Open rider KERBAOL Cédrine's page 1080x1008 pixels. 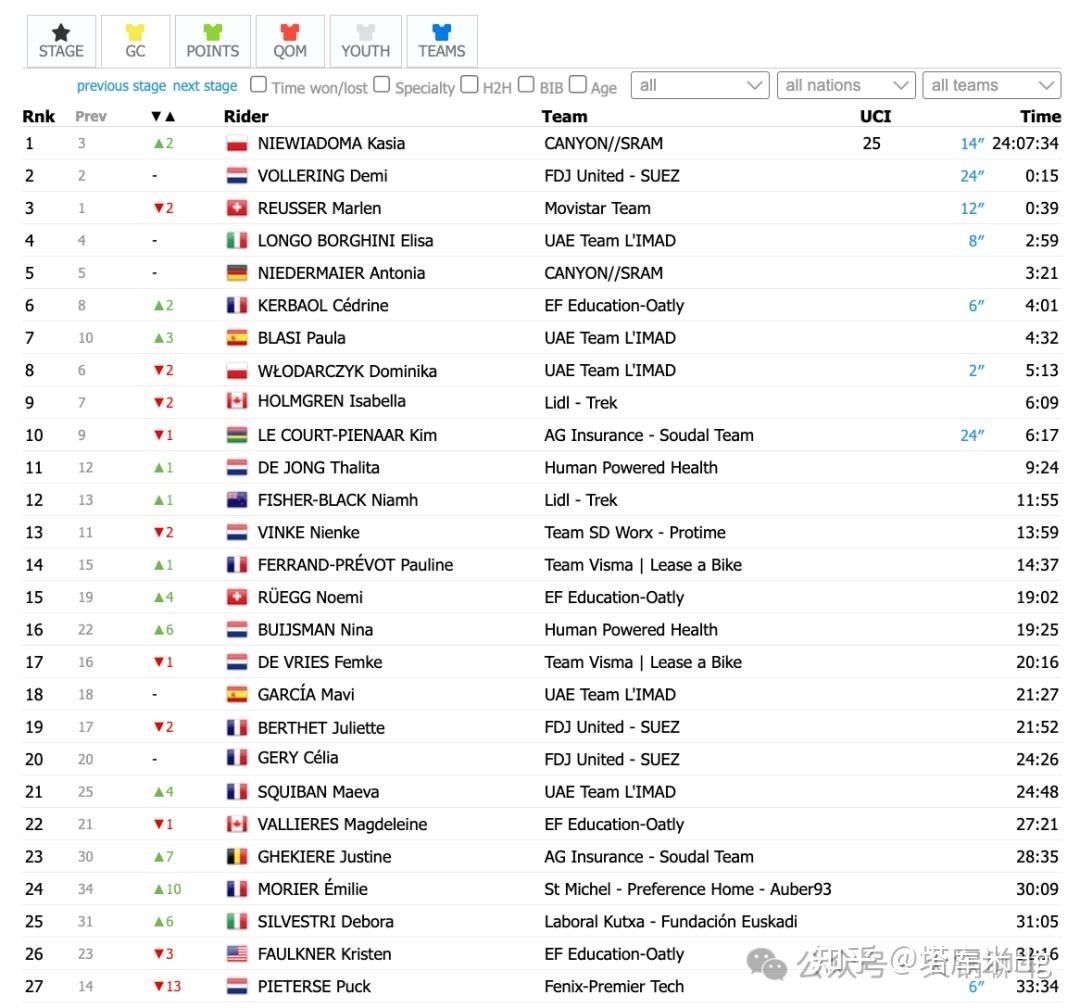click(x=323, y=306)
